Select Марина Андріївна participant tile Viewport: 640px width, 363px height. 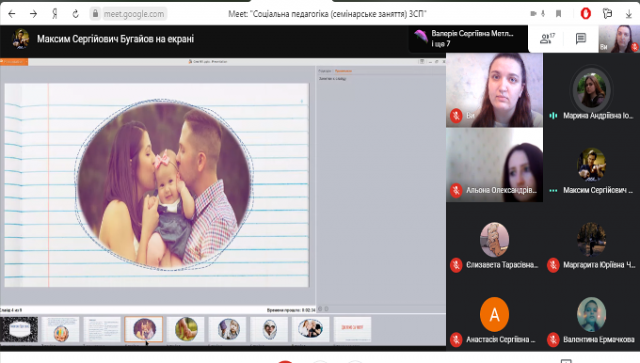point(591,90)
